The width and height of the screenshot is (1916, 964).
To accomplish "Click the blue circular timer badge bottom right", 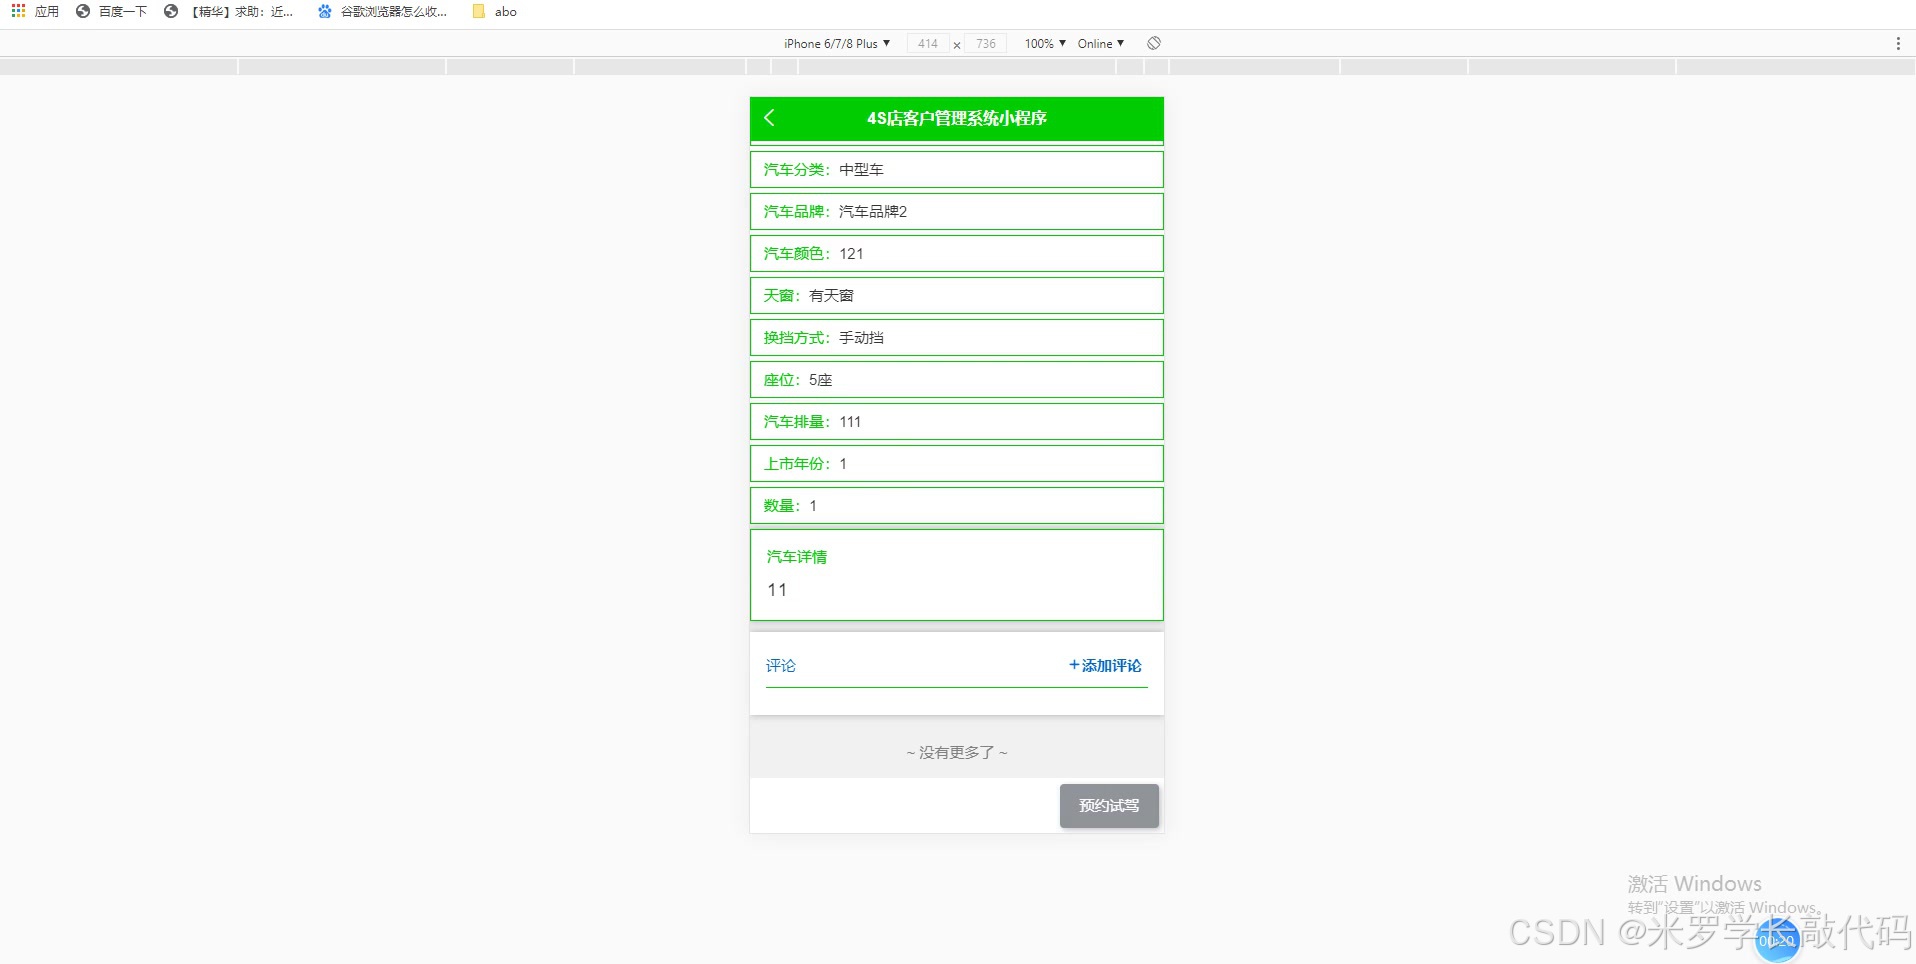I will point(1777,939).
